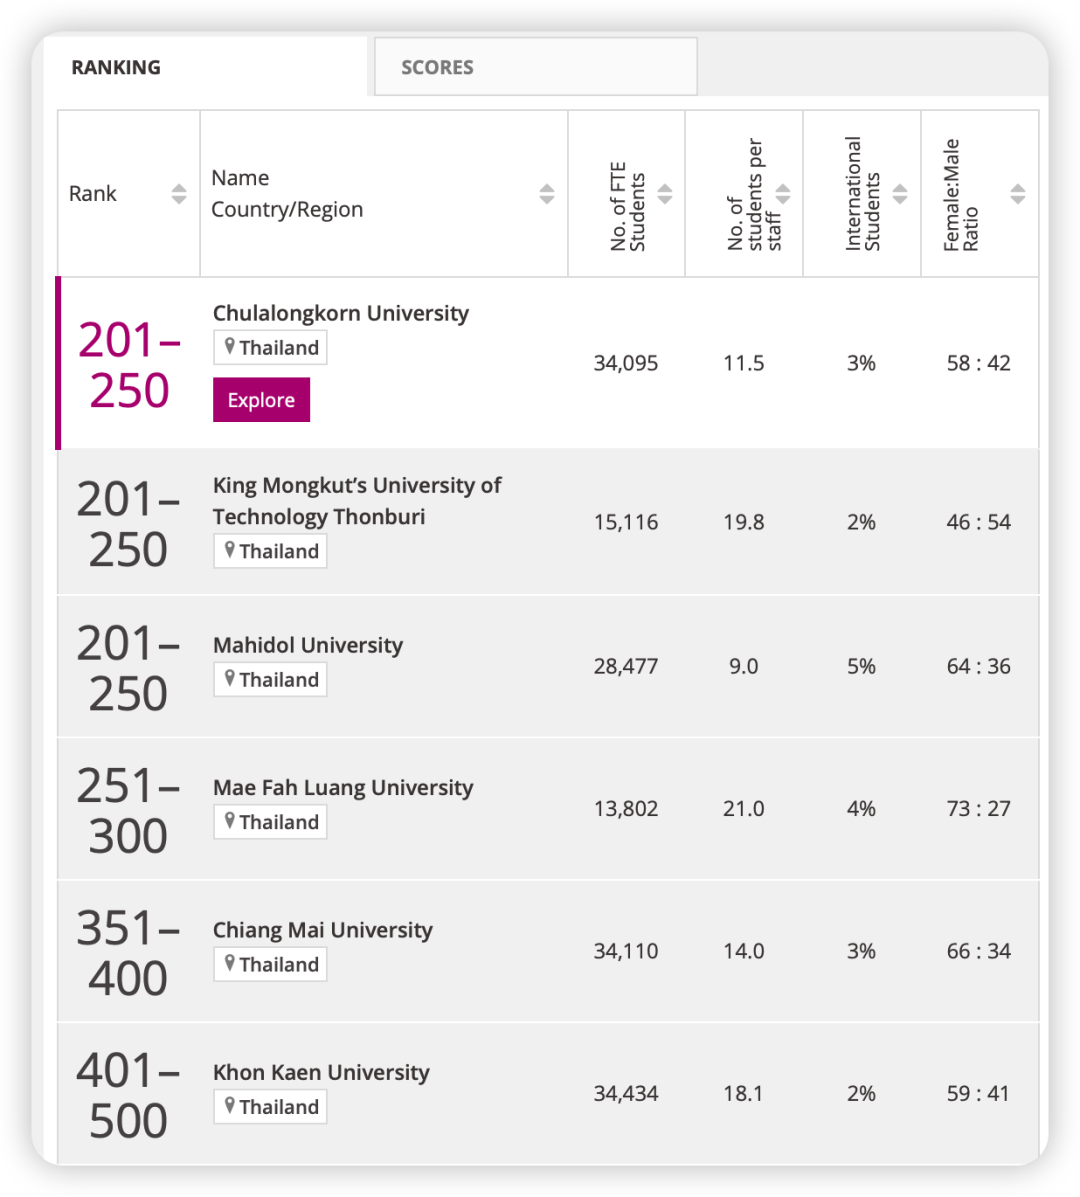Open Khon Kaen University page
The image size is (1080, 1197).
(x=321, y=1073)
